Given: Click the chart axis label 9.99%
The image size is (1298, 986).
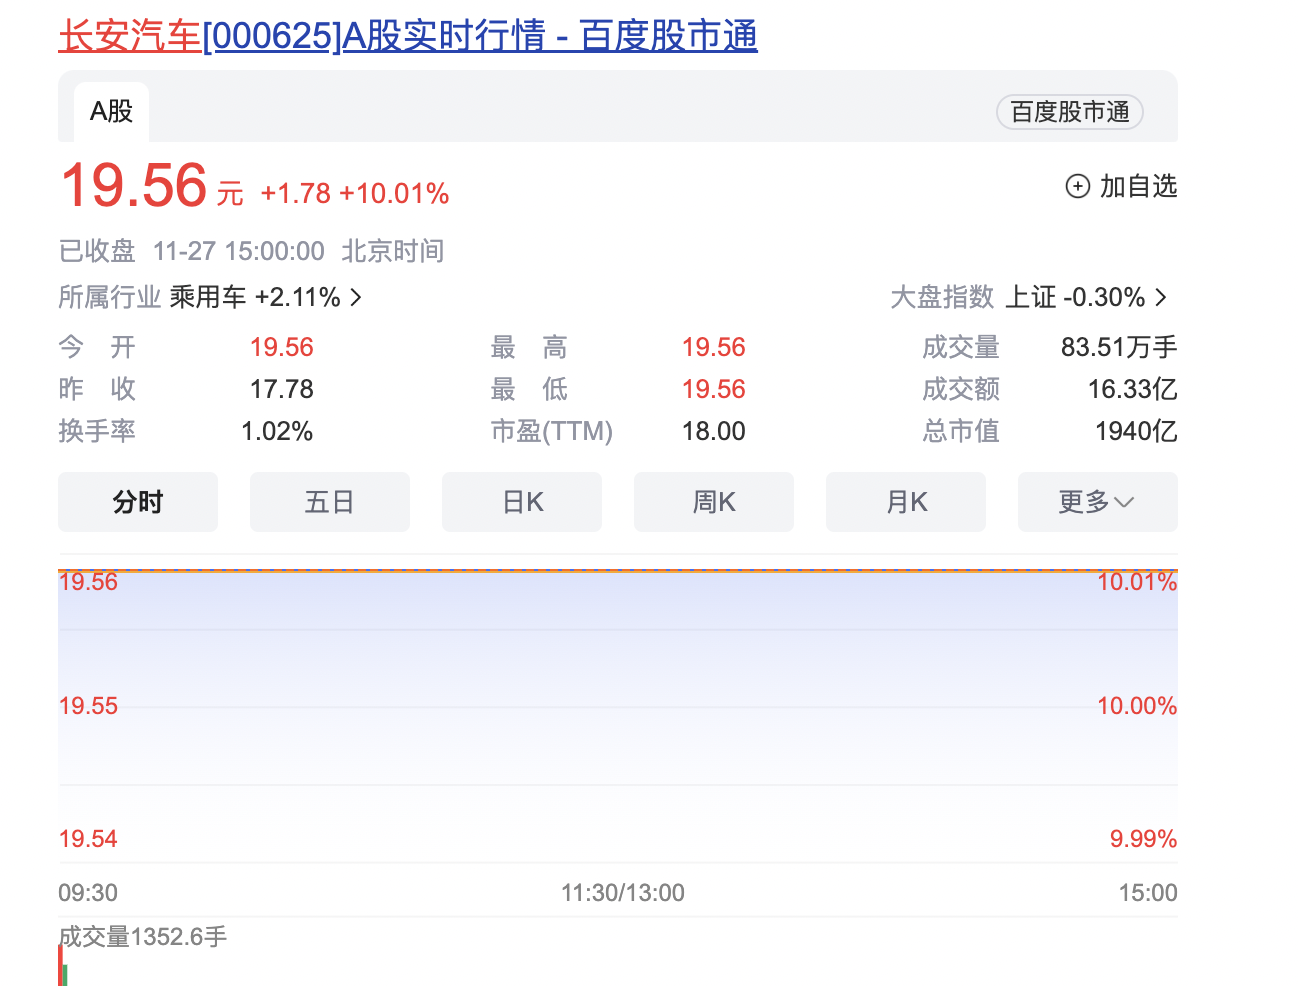Looking at the screenshot, I should click(1144, 839).
